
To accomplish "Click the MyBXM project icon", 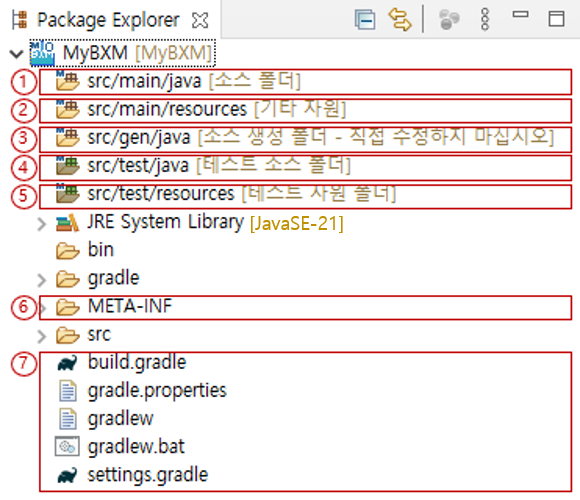I will tap(42, 54).
